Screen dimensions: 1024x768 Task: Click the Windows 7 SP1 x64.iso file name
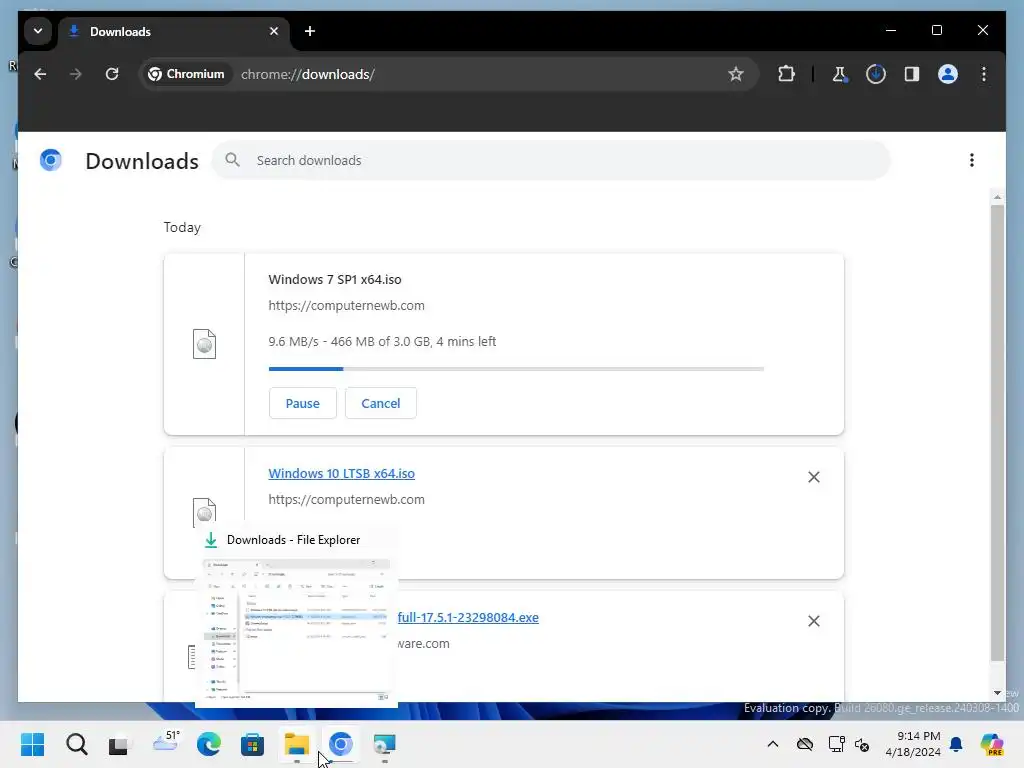334,280
